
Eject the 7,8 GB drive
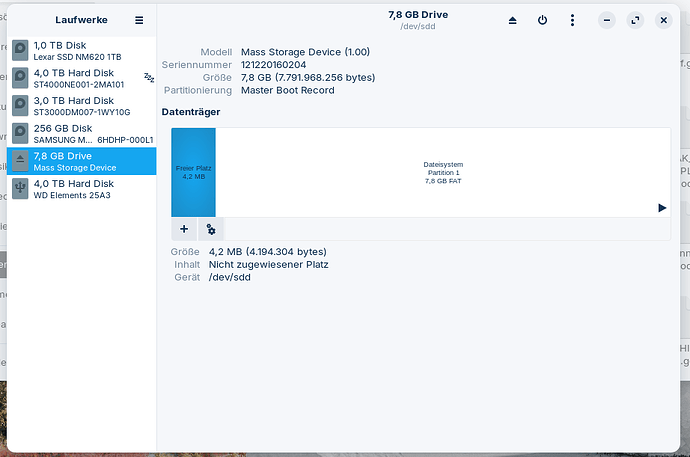click(513, 20)
